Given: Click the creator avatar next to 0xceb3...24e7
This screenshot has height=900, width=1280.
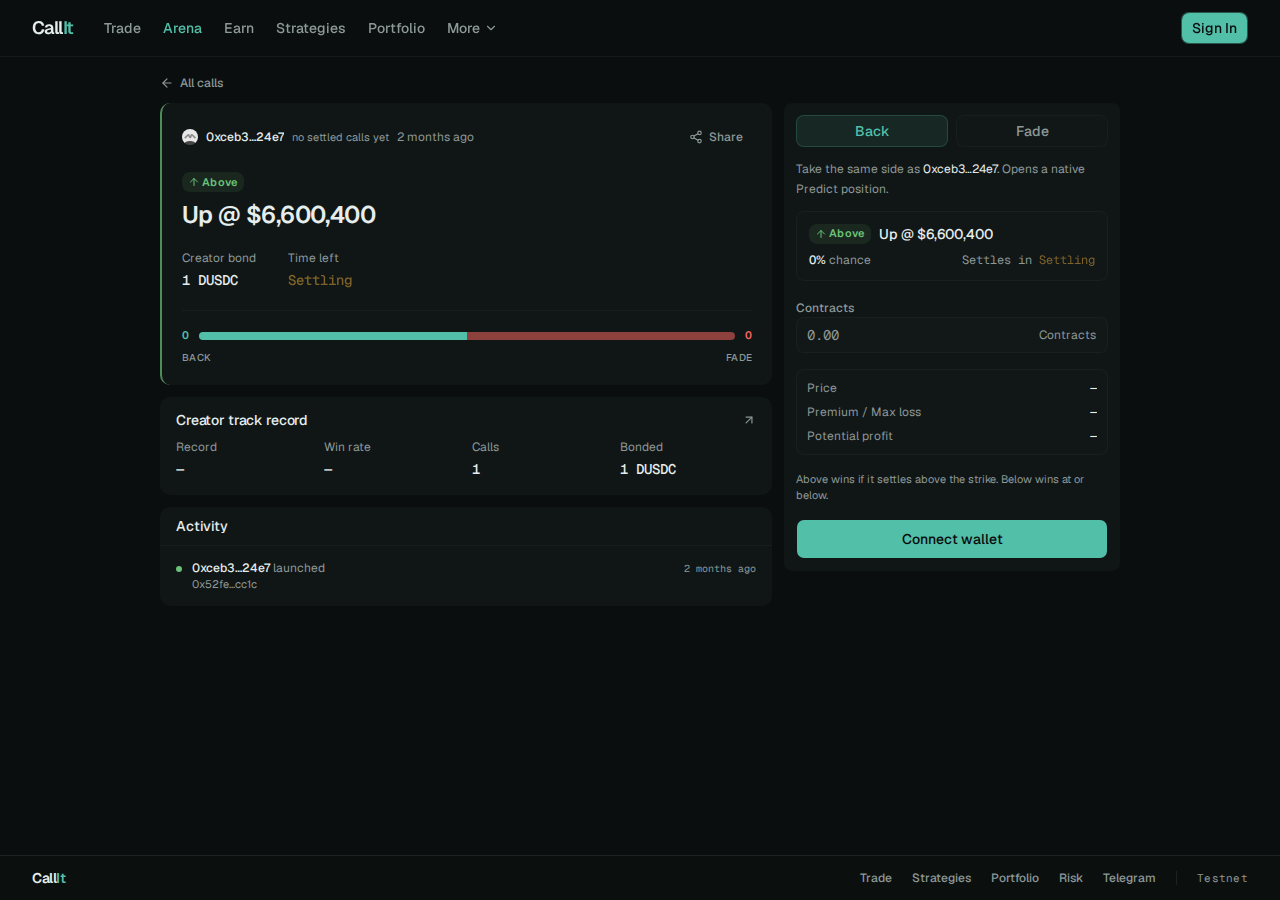Looking at the screenshot, I should tap(190, 137).
